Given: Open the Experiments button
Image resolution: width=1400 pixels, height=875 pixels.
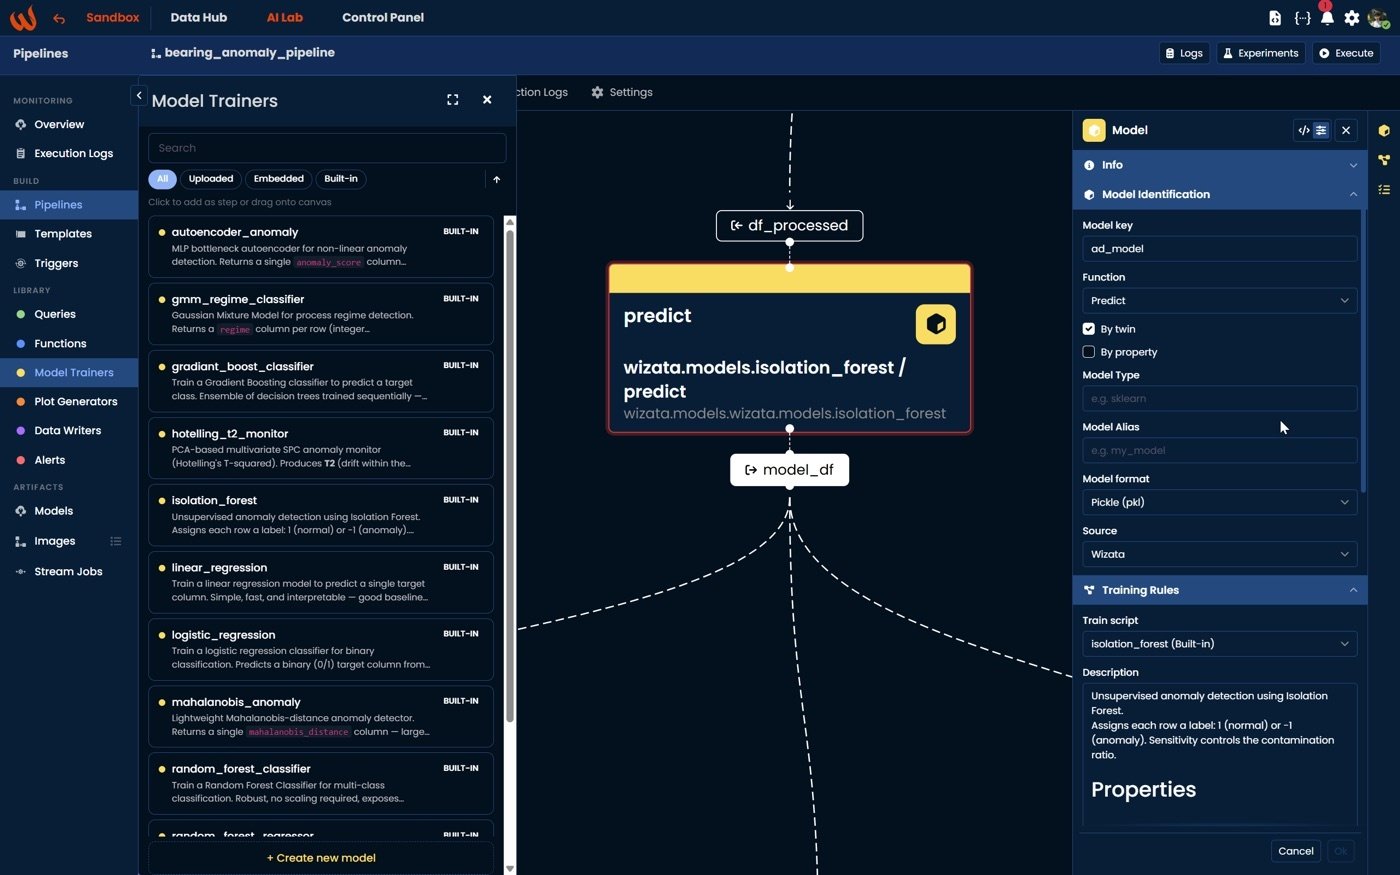Looking at the screenshot, I should (x=1259, y=53).
